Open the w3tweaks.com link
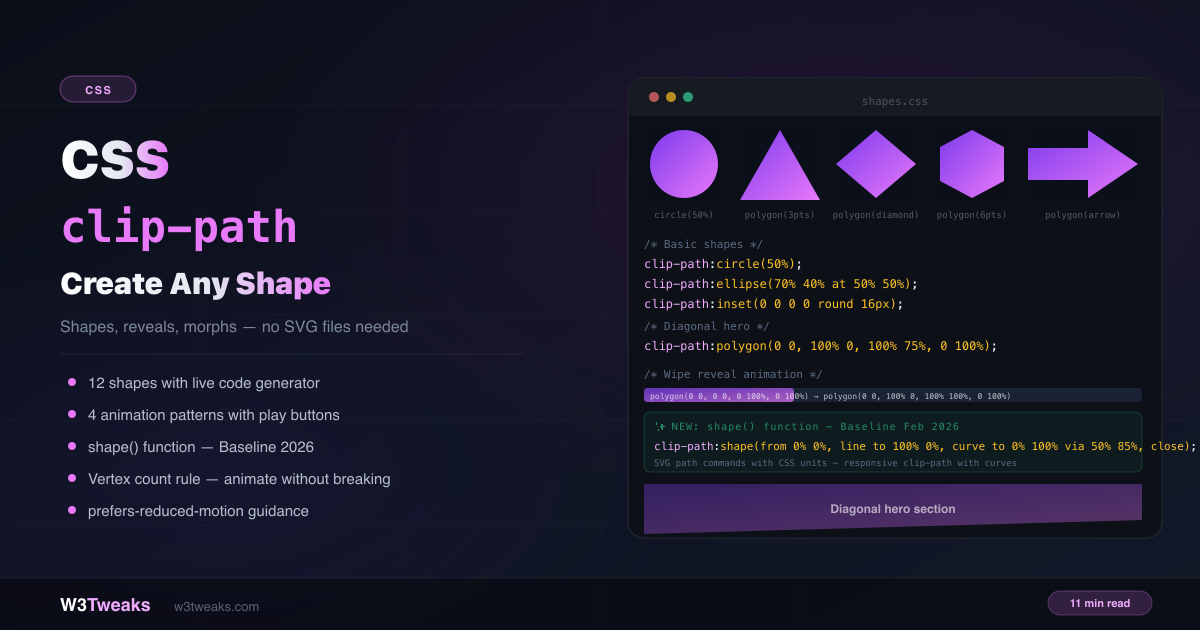Screen dimensions: 1200x630 [216, 606]
